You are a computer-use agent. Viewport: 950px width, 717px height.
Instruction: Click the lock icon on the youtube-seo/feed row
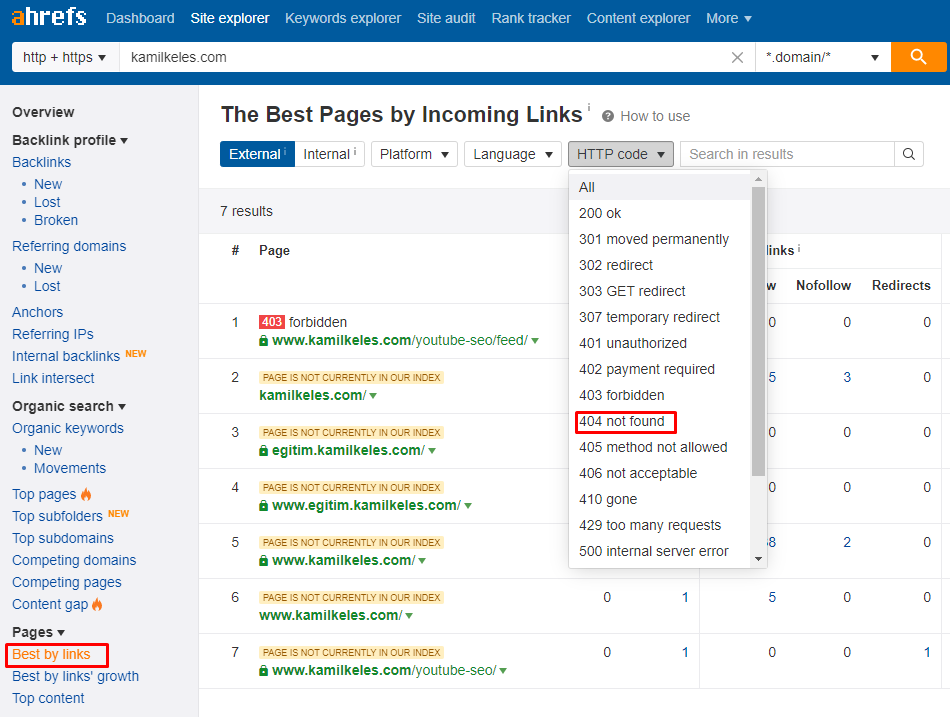[x=264, y=341]
